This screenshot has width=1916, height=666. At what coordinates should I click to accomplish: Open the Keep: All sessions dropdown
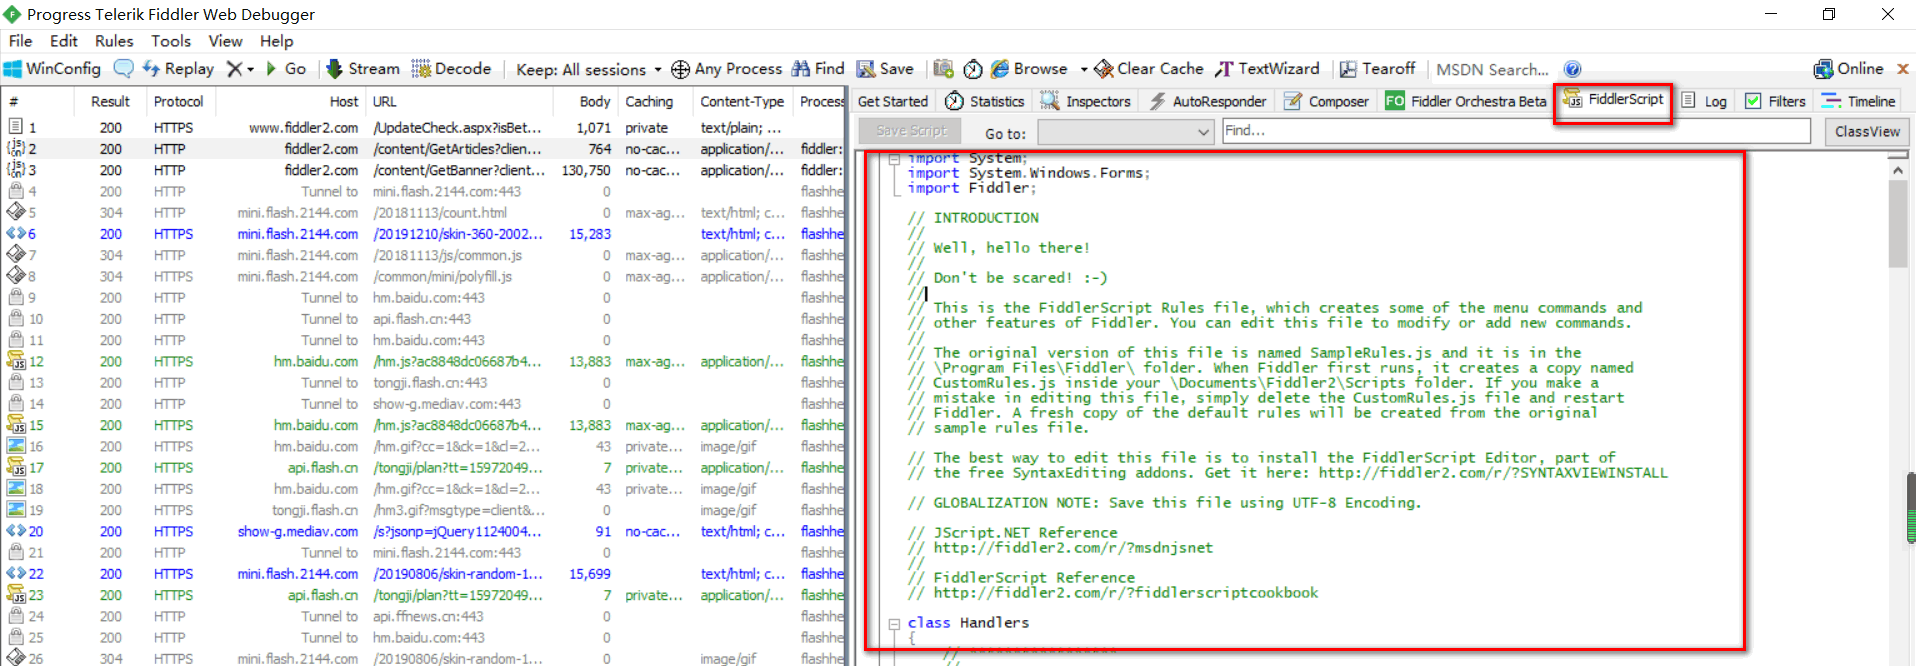coord(588,69)
